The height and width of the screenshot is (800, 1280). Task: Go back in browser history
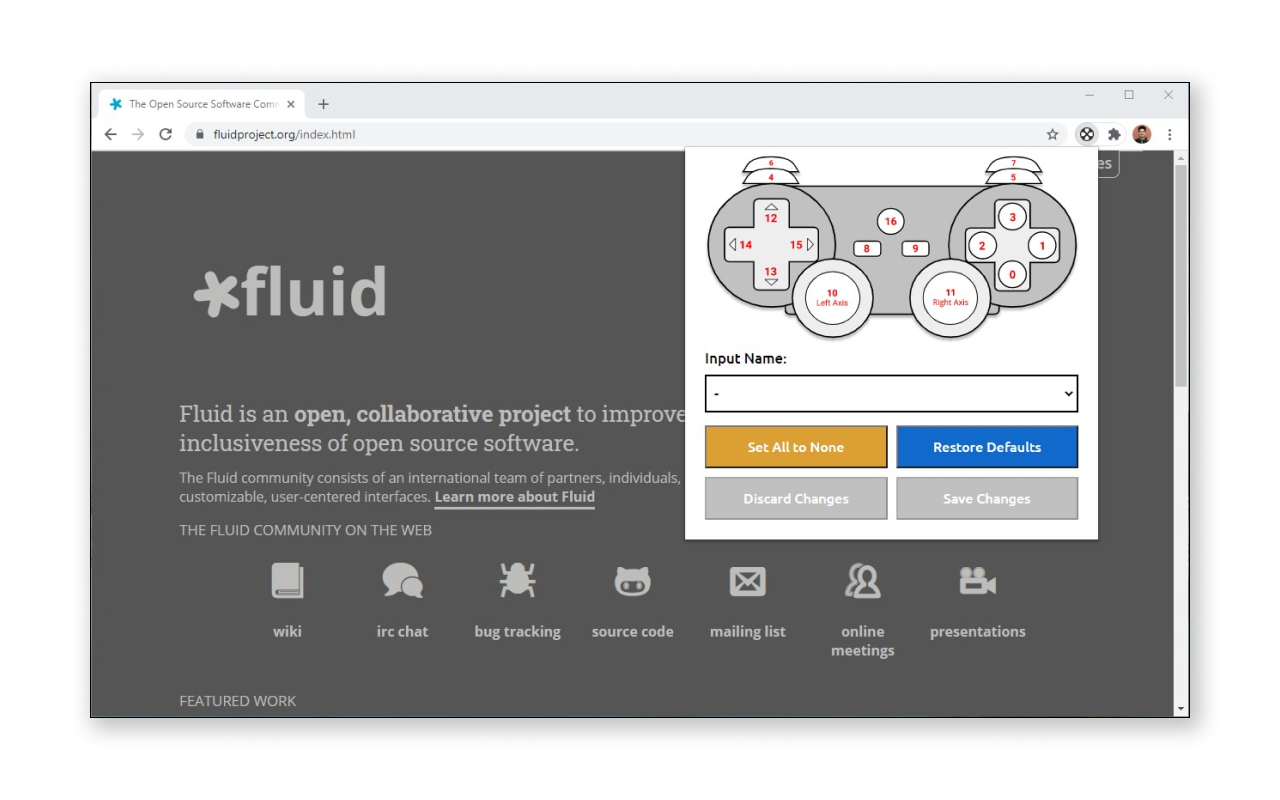pos(110,134)
